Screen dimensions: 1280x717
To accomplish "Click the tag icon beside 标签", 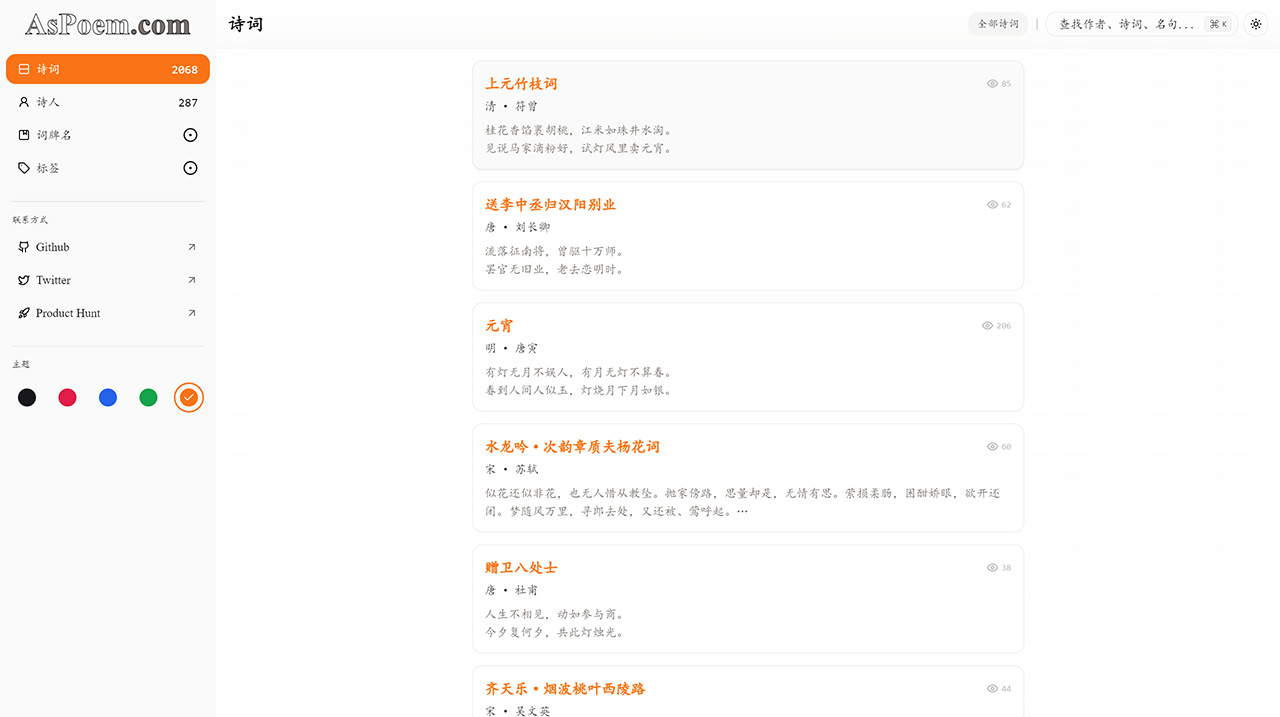I will click(x=24, y=168).
